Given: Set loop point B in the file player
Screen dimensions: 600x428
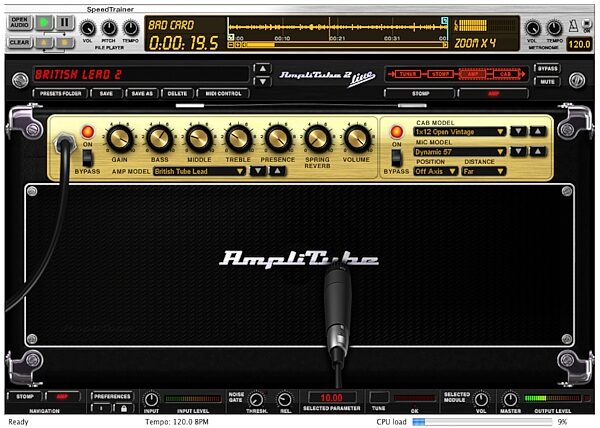Looking at the screenshot, I should [65, 42].
